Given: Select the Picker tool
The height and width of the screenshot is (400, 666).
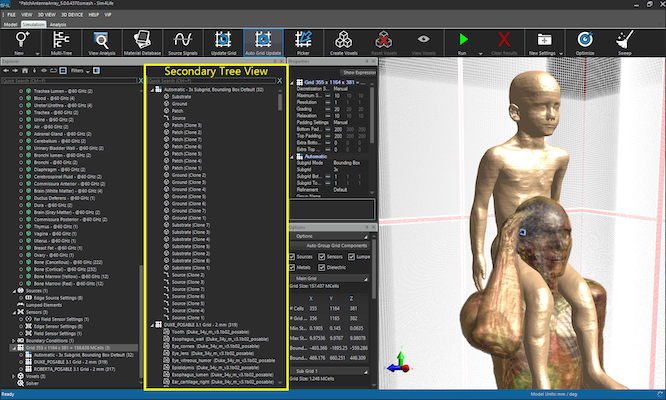Looking at the screenshot, I should pyautogui.click(x=303, y=40).
